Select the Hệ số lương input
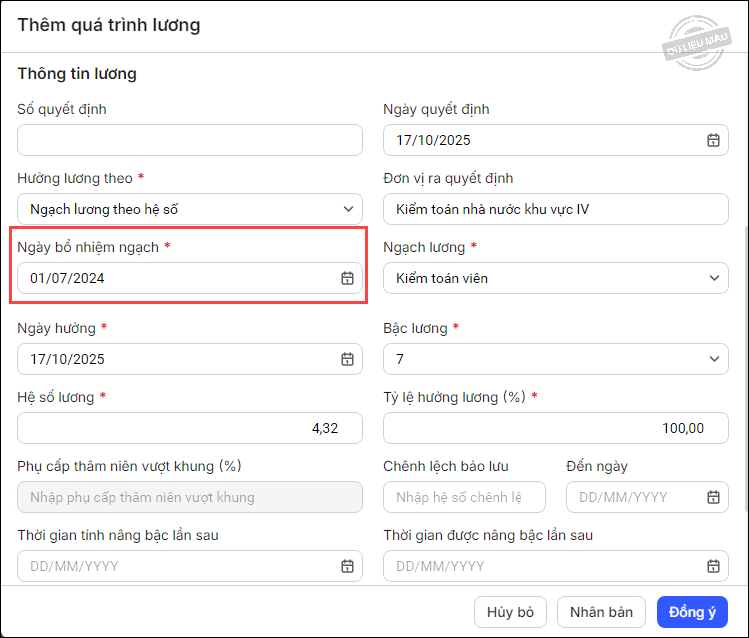Image resolution: width=749 pixels, height=638 pixels. tap(190, 428)
